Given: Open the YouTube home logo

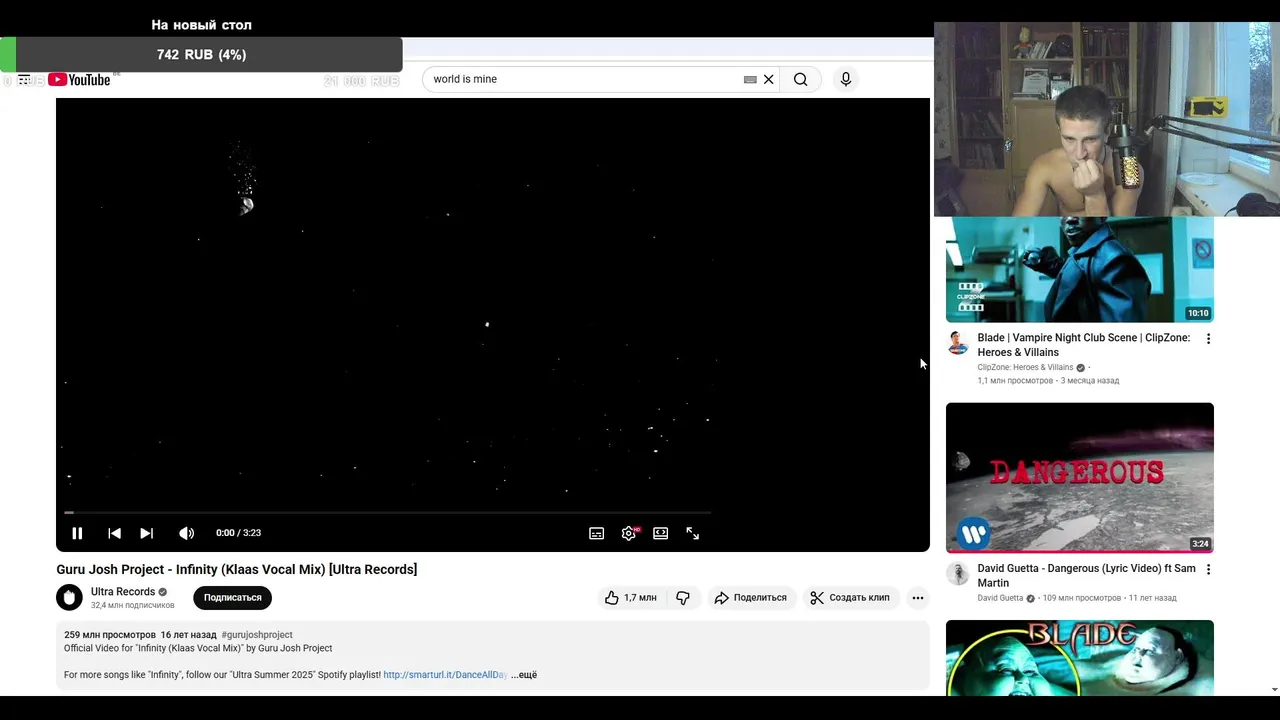Looking at the screenshot, I should coord(79,80).
